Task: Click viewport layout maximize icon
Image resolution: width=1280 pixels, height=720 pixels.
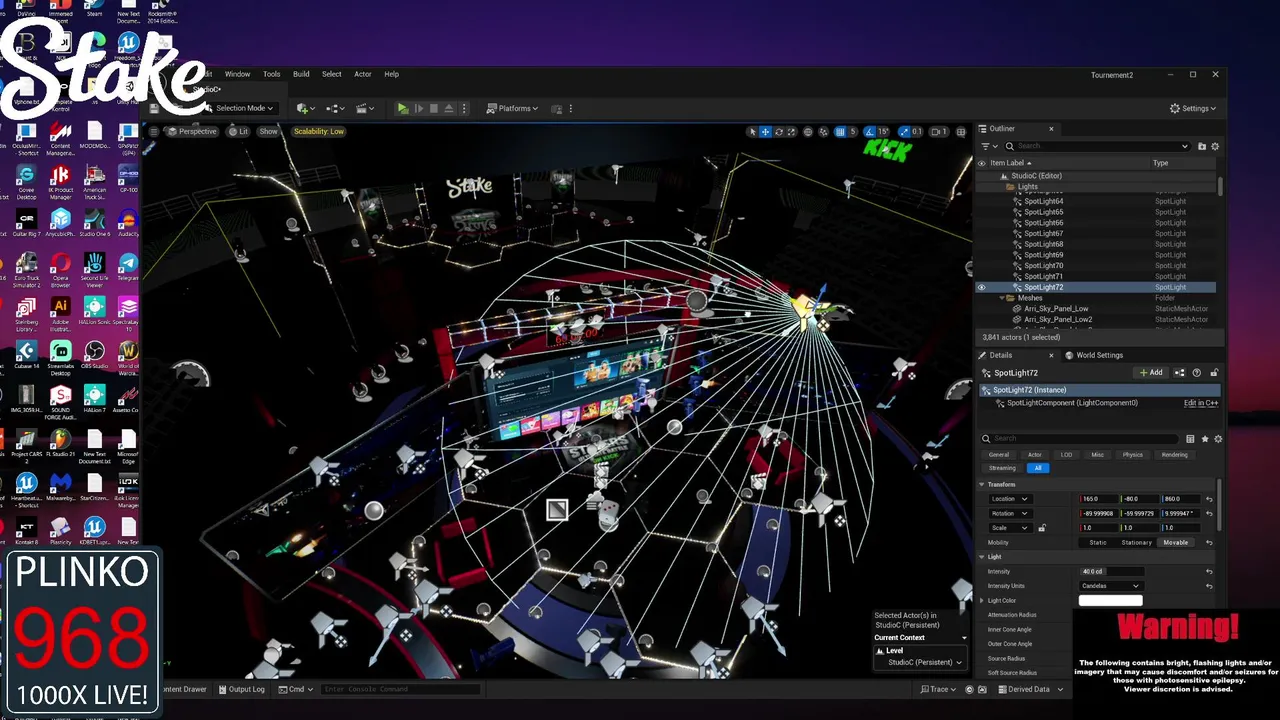Action: click(x=961, y=132)
